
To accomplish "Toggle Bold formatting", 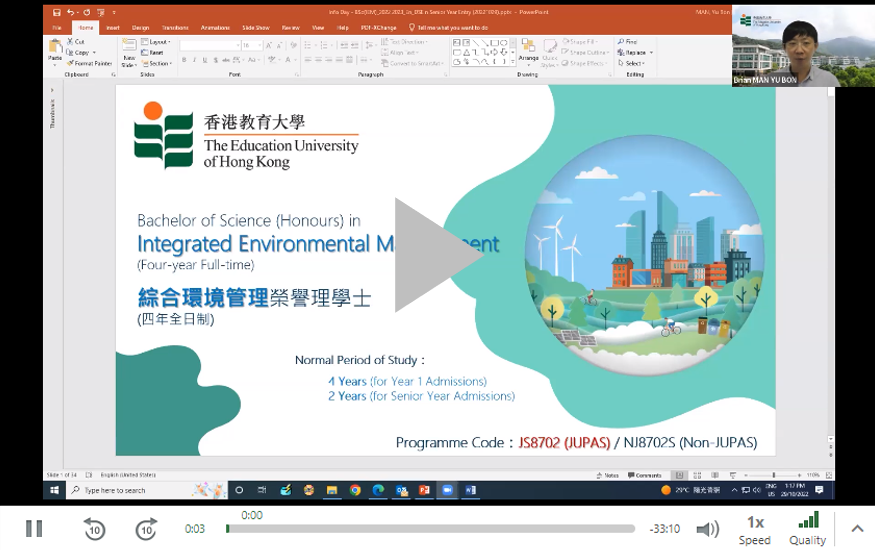I will pos(184,60).
